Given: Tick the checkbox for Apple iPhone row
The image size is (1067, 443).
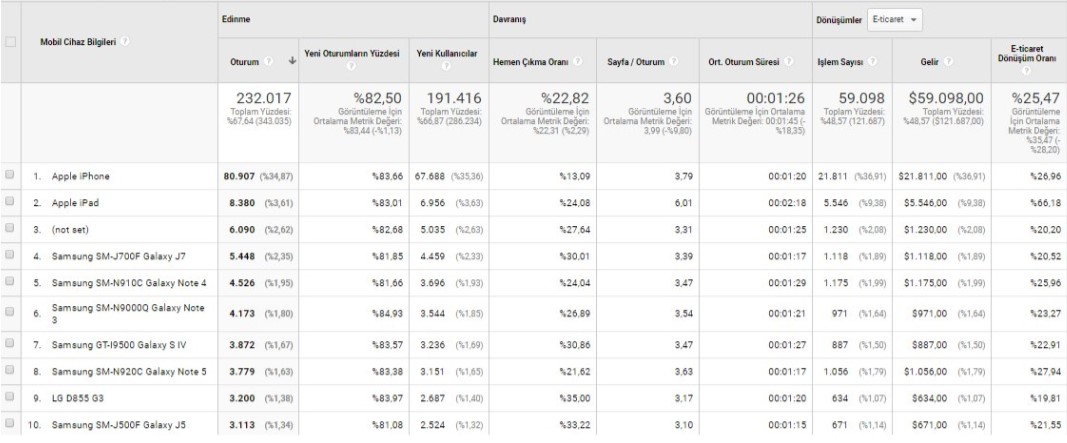Looking at the screenshot, I should pyautogui.click(x=10, y=176).
